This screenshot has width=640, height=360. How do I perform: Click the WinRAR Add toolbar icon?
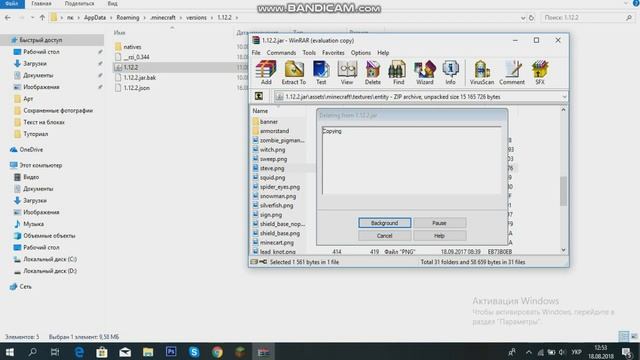click(266, 73)
